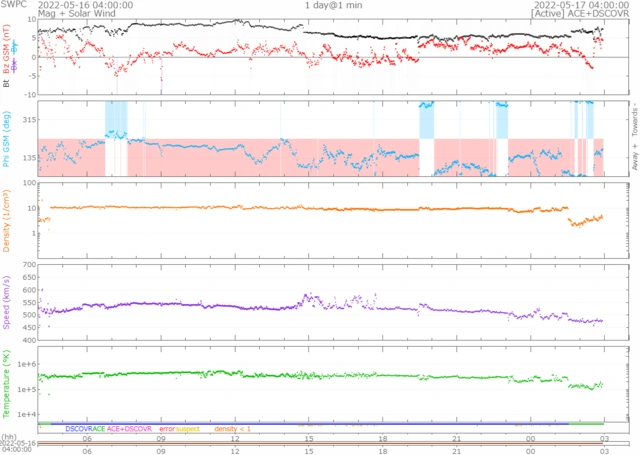Click the 450 tick on Speed axis
Screen dimensions: 640x455
click(x=29, y=327)
